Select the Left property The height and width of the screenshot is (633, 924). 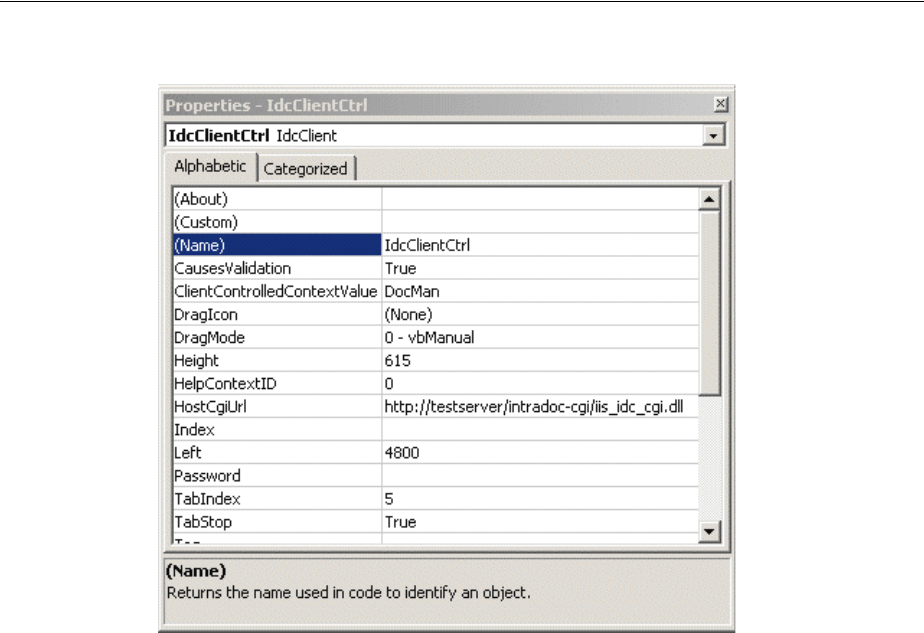(277, 452)
